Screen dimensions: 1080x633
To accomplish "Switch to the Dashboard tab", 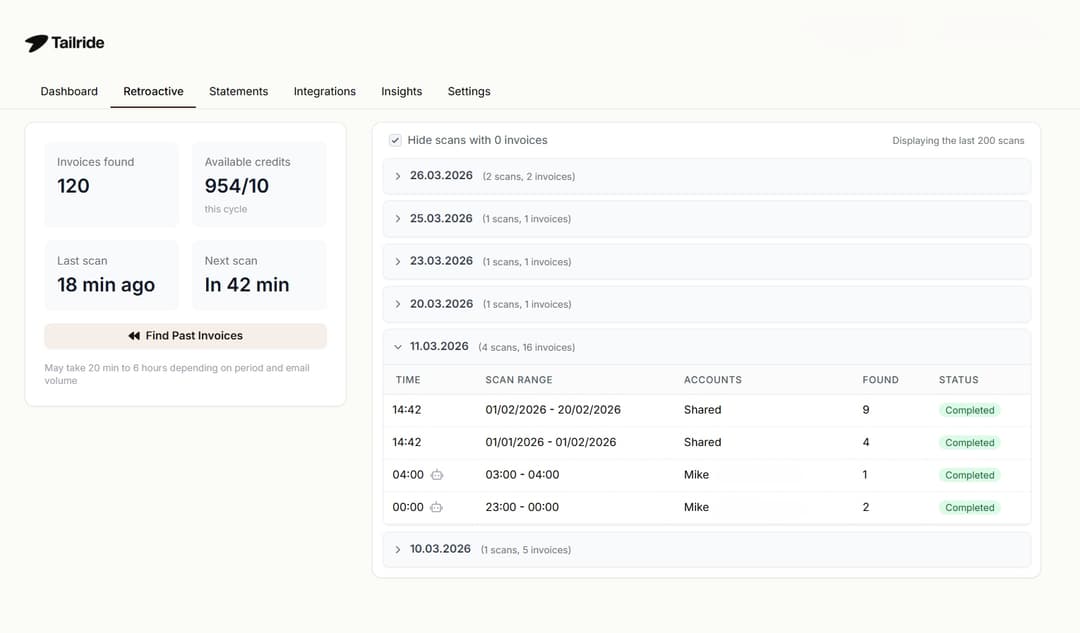I will (x=68, y=91).
